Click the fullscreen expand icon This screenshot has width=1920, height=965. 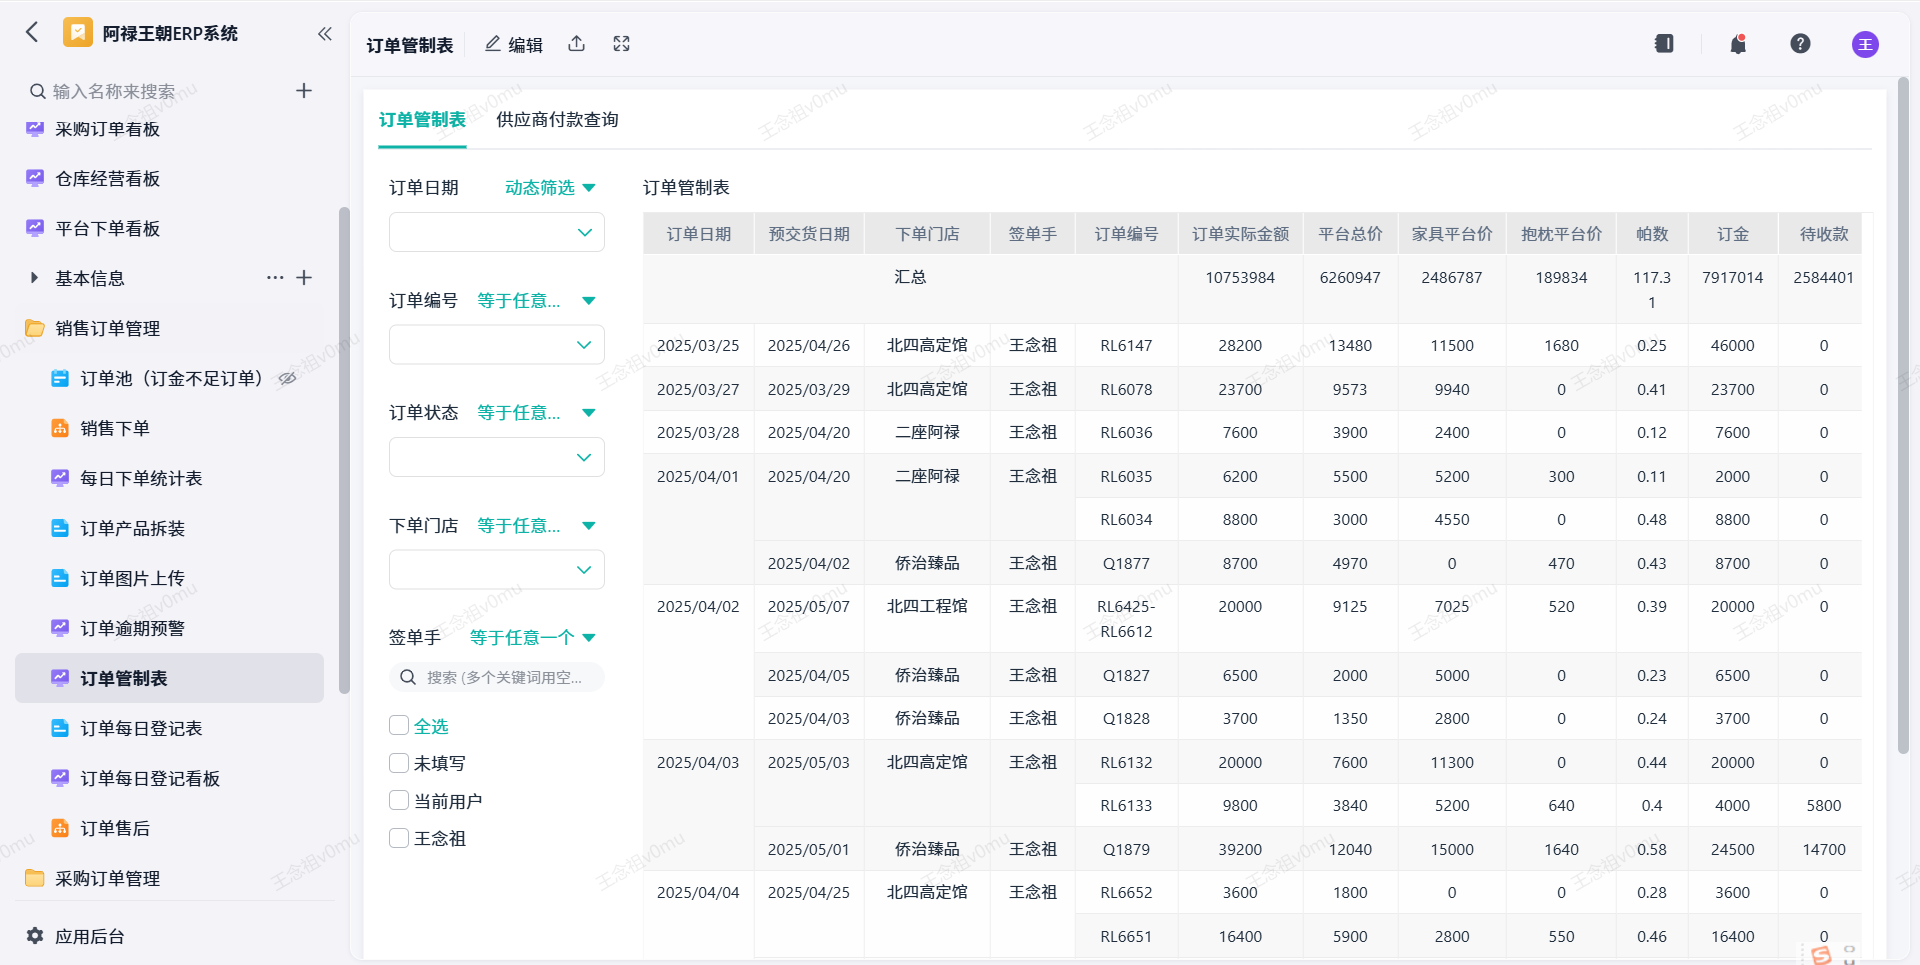(622, 44)
